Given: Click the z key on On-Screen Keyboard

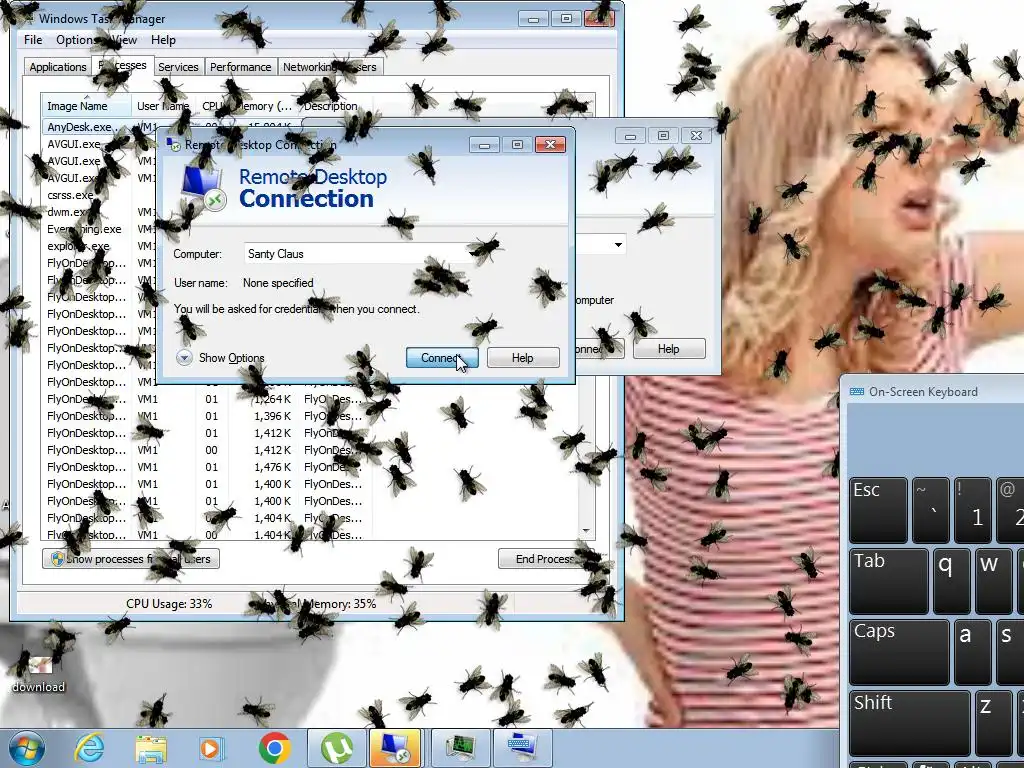Looking at the screenshot, I should pyautogui.click(x=993, y=722).
